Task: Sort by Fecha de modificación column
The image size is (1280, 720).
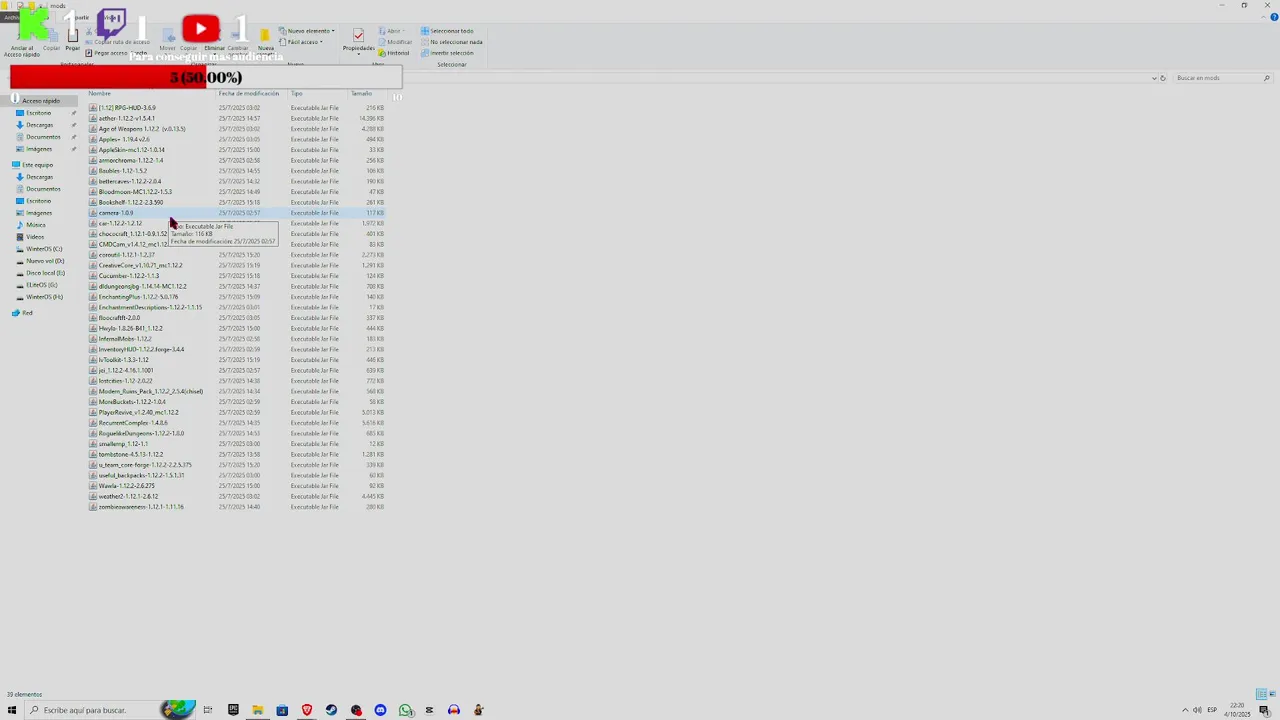Action: (x=249, y=93)
